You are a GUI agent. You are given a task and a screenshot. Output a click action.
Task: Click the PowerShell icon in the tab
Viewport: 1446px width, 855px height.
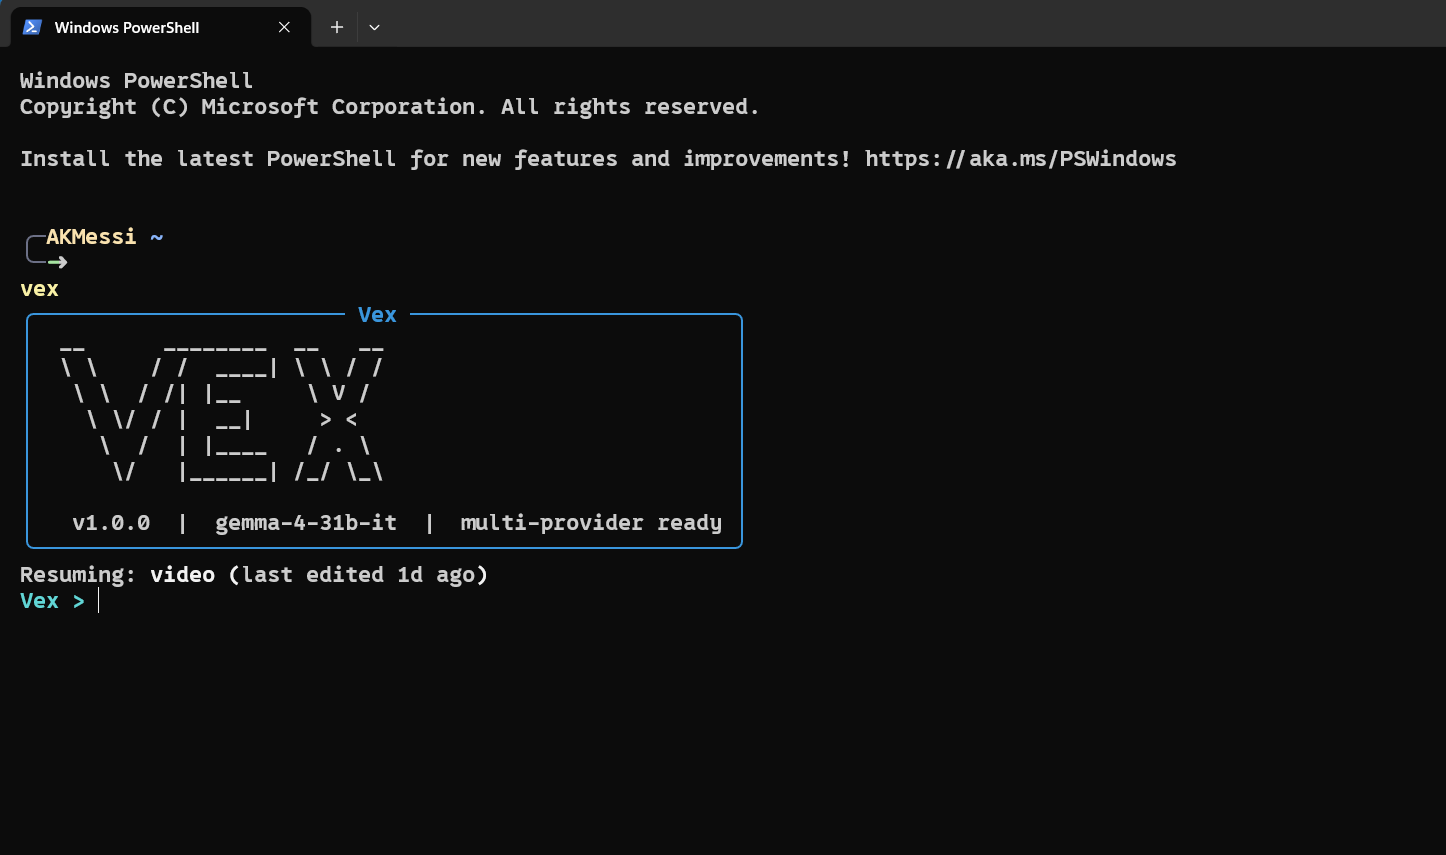(x=32, y=27)
